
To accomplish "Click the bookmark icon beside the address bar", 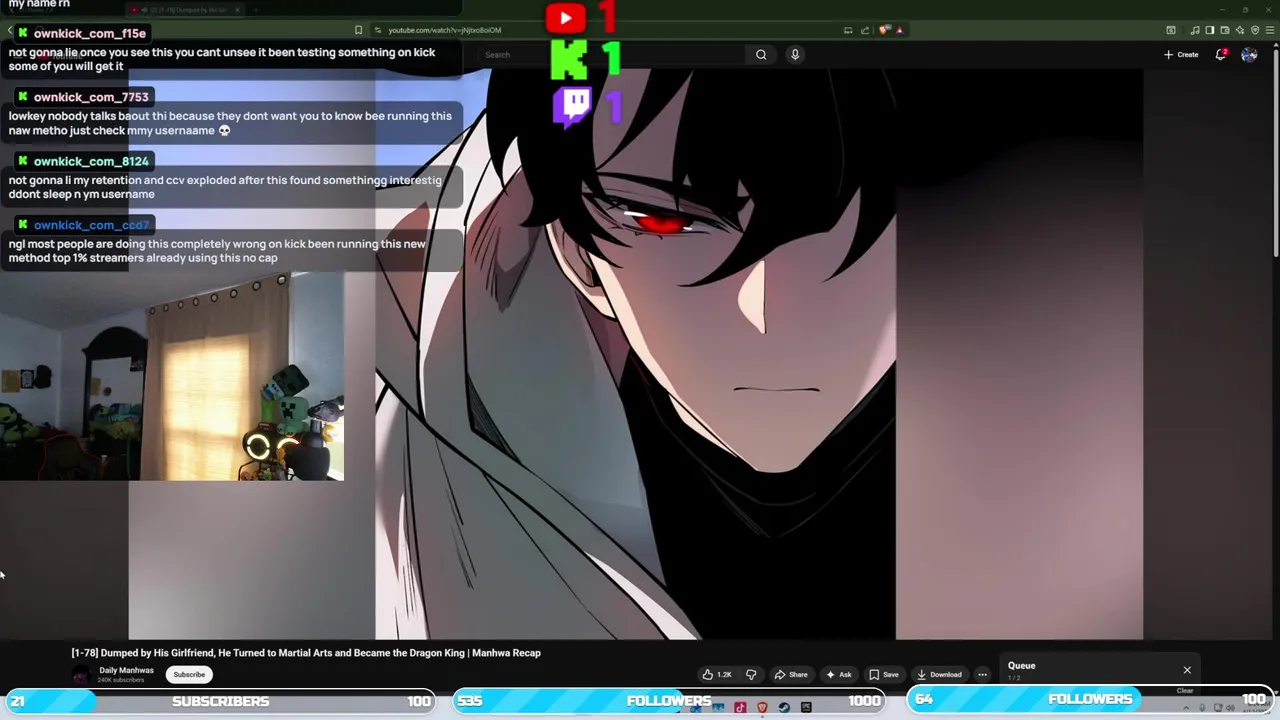I will (x=358, y=30).
